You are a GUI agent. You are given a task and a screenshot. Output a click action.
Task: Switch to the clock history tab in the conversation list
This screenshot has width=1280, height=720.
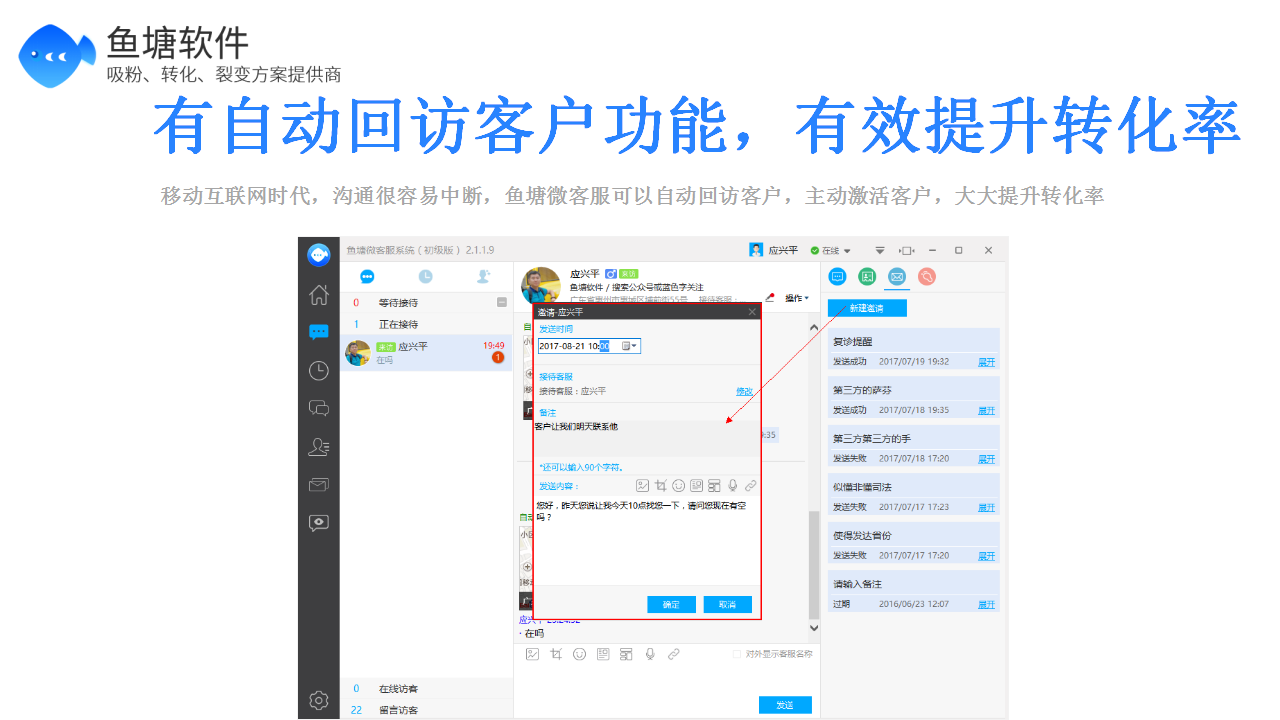point(426,277)
